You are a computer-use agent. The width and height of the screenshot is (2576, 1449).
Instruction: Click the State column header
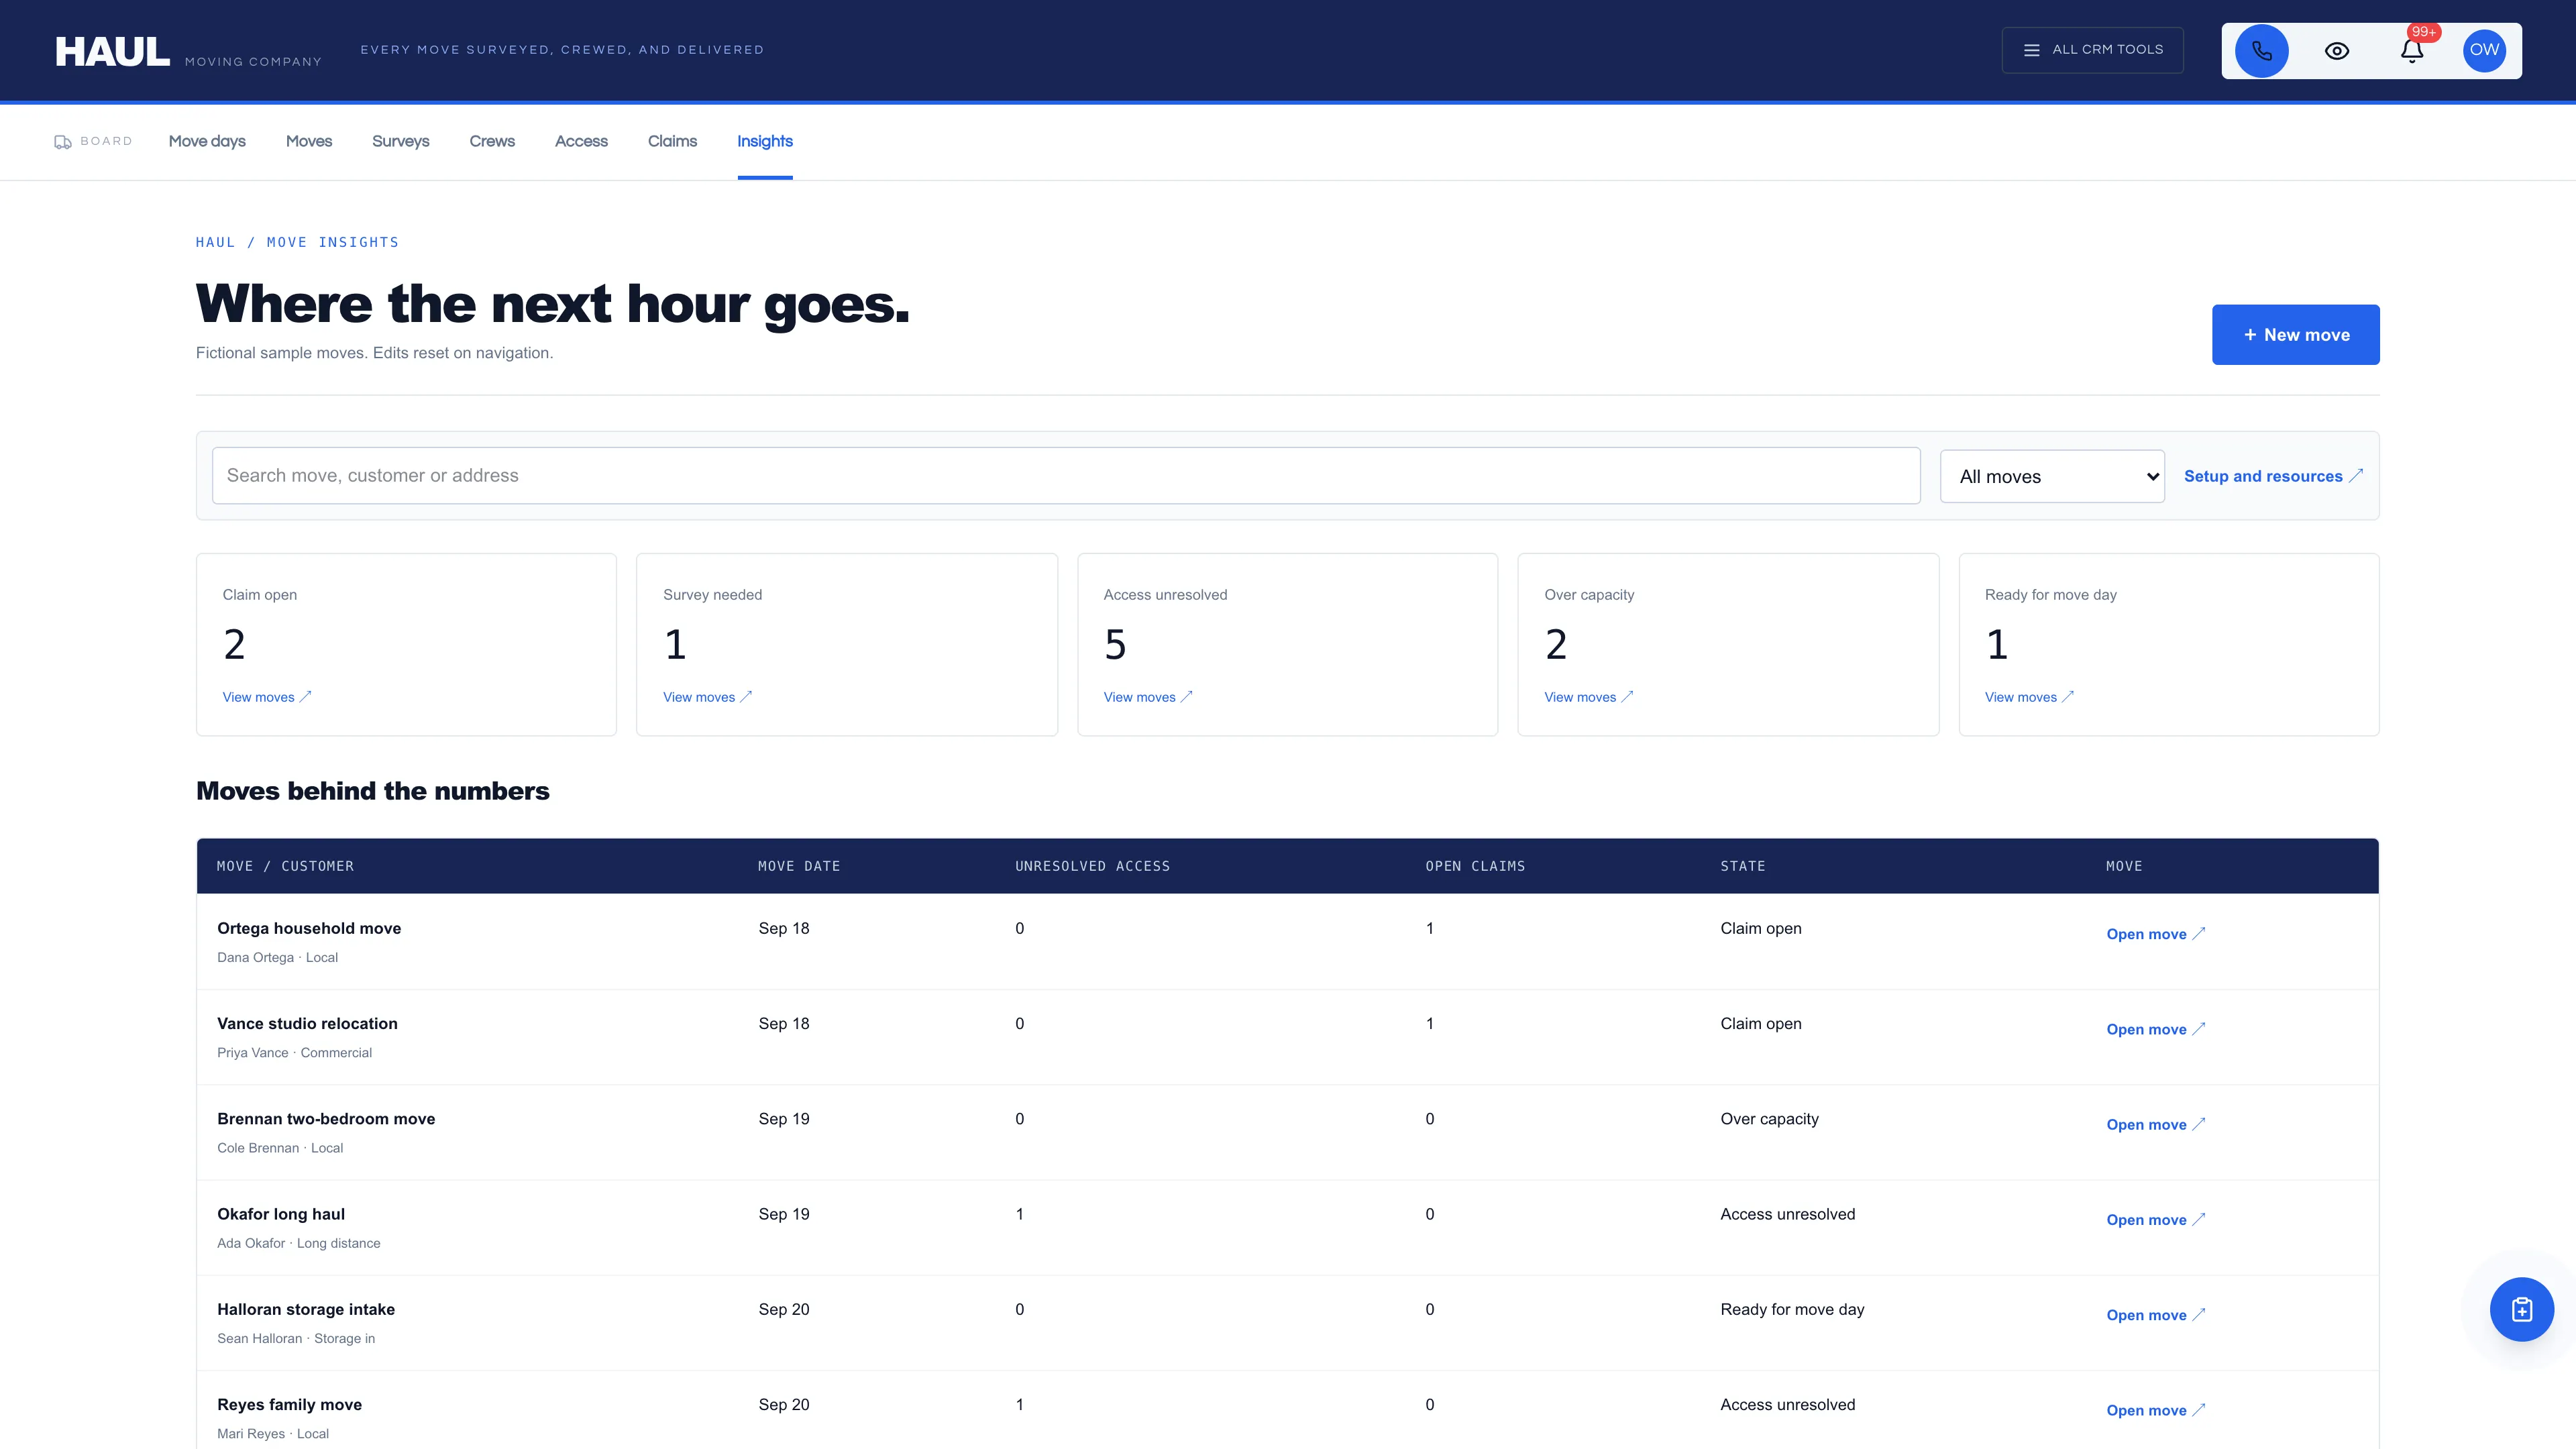click(x=1743, y=866)
